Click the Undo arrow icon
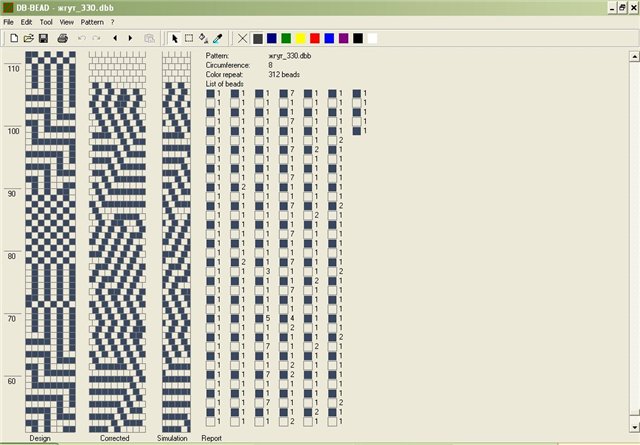Viewport: 640px width, 445px height. tap(82, 38)
